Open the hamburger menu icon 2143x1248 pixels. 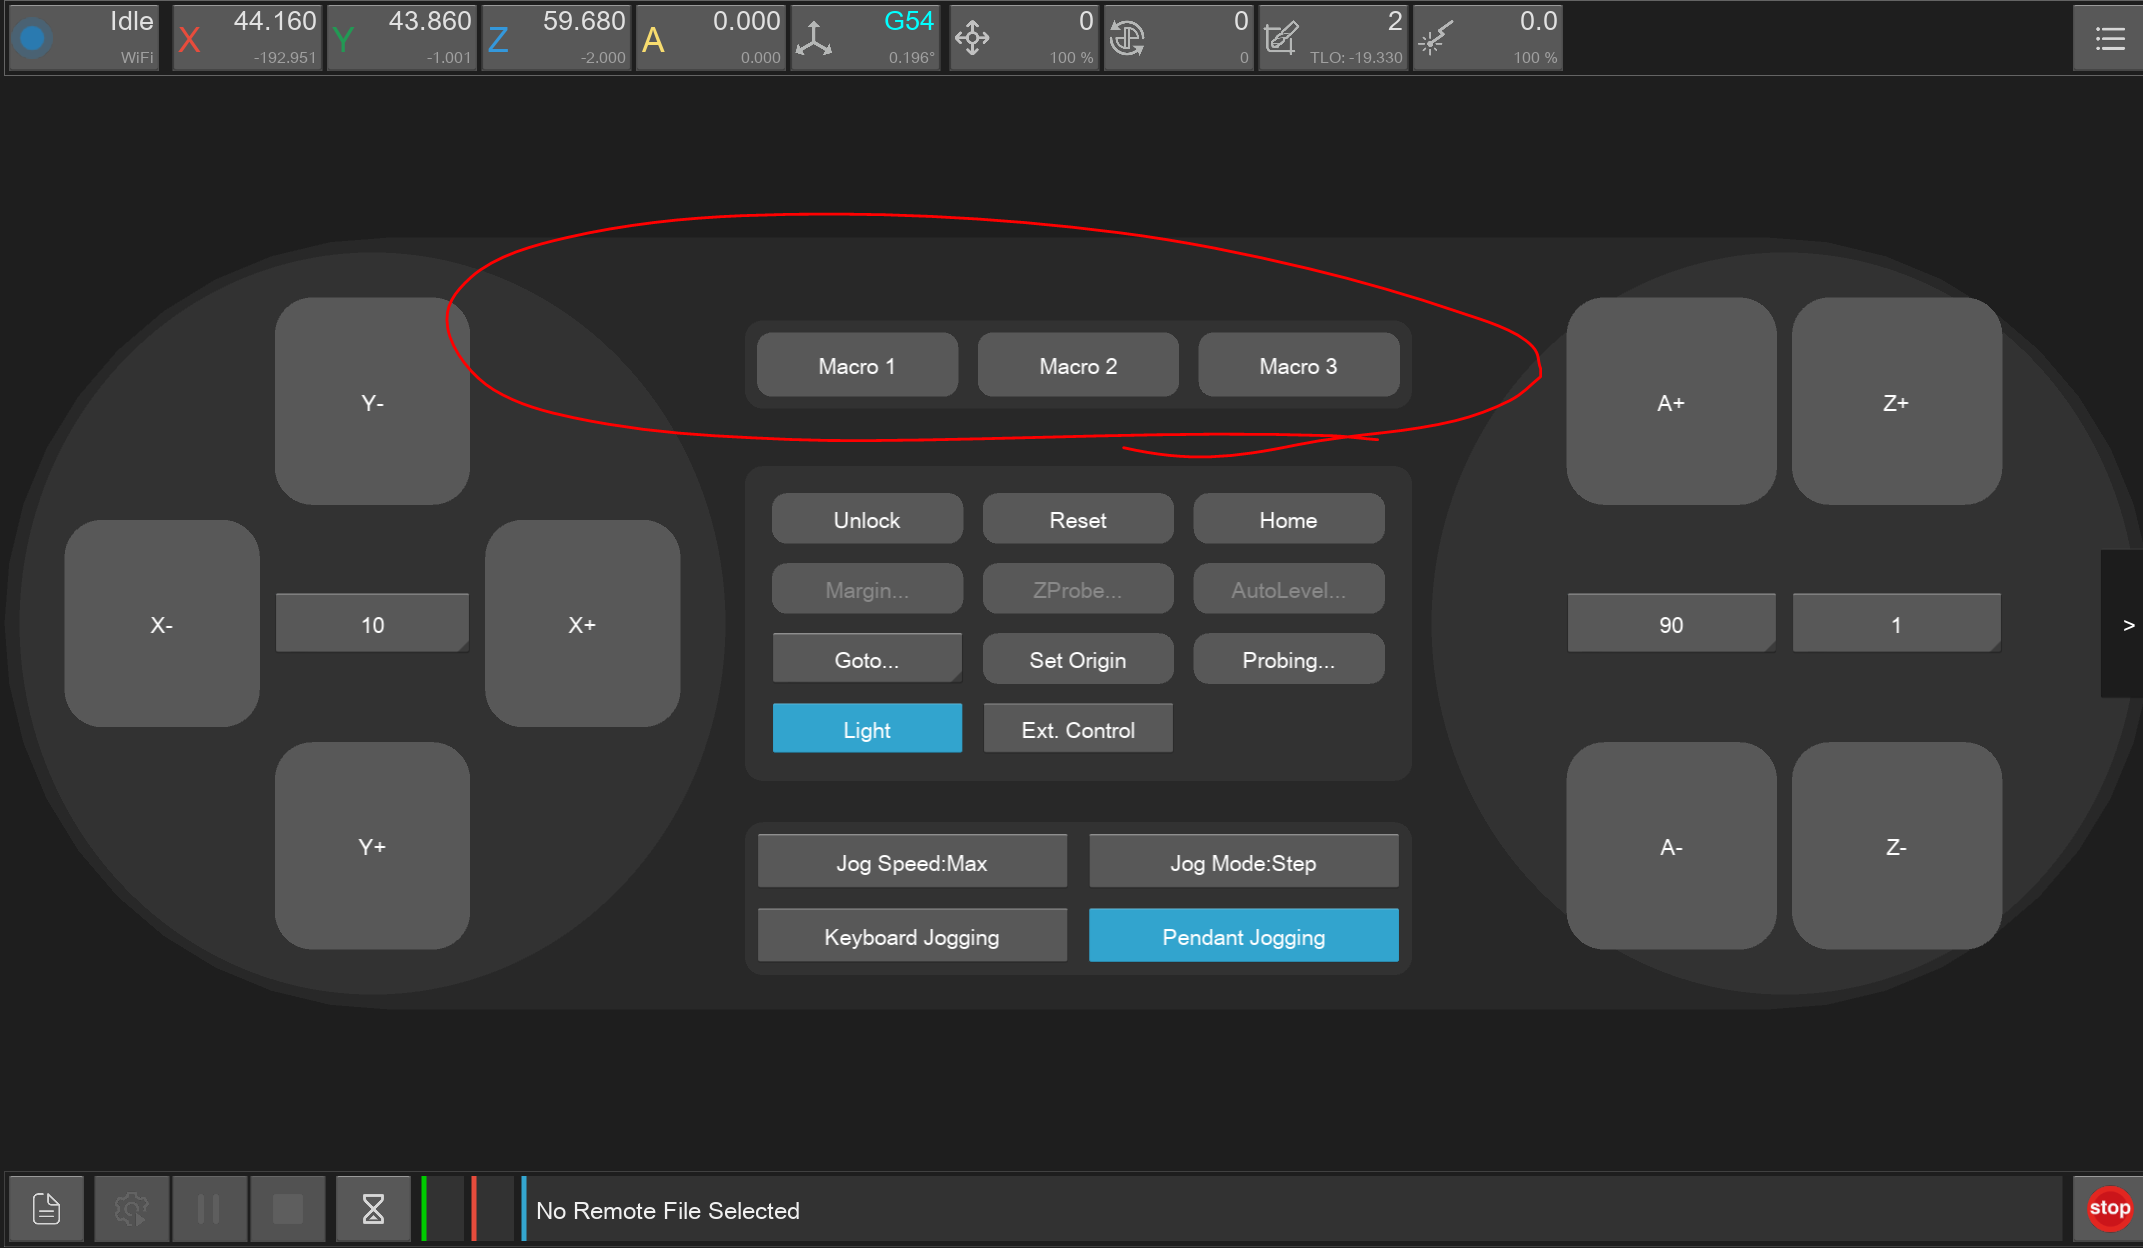pos(2109,39)
